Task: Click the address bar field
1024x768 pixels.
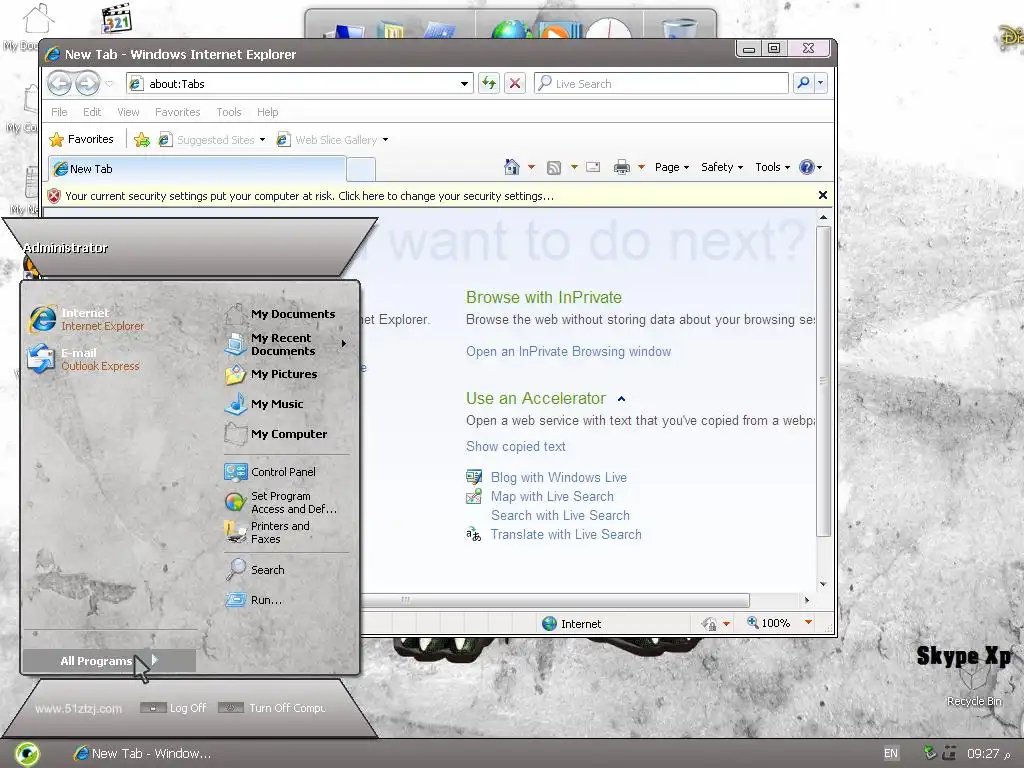Action: tap(299, 84)
